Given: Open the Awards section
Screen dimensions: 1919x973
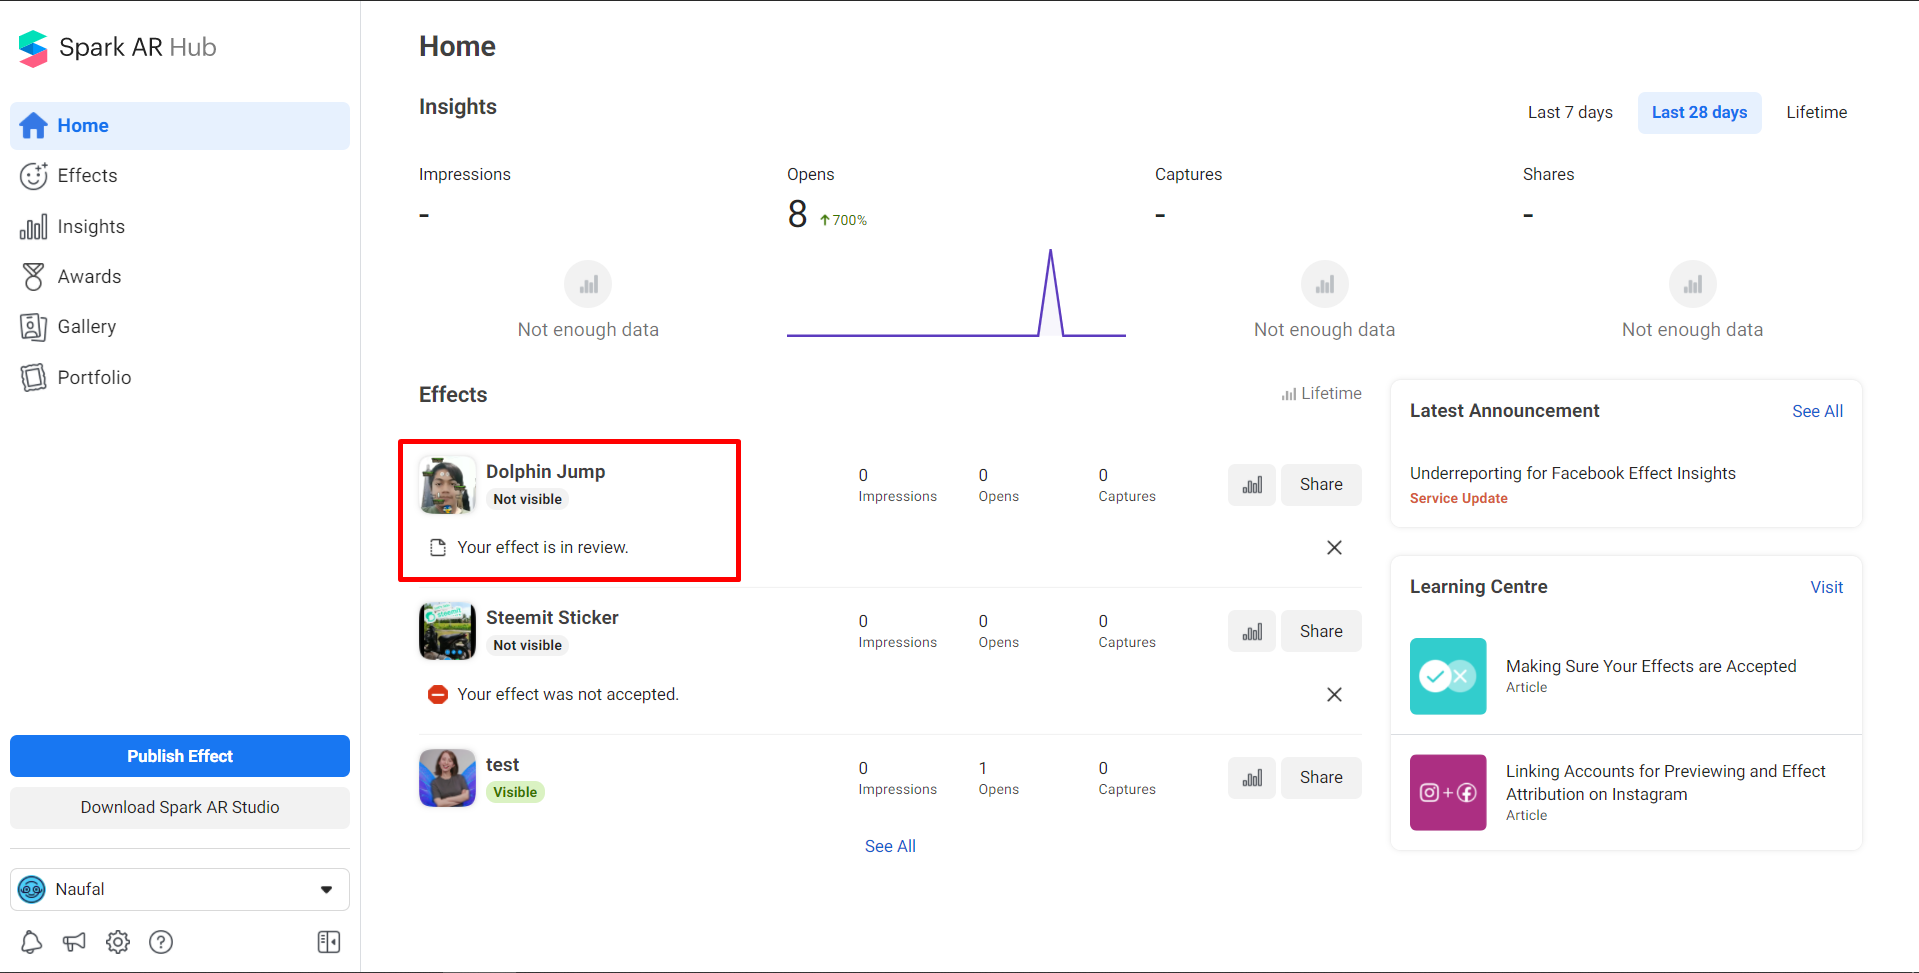Looking at the screenshot, I should (x=180, y=277).
